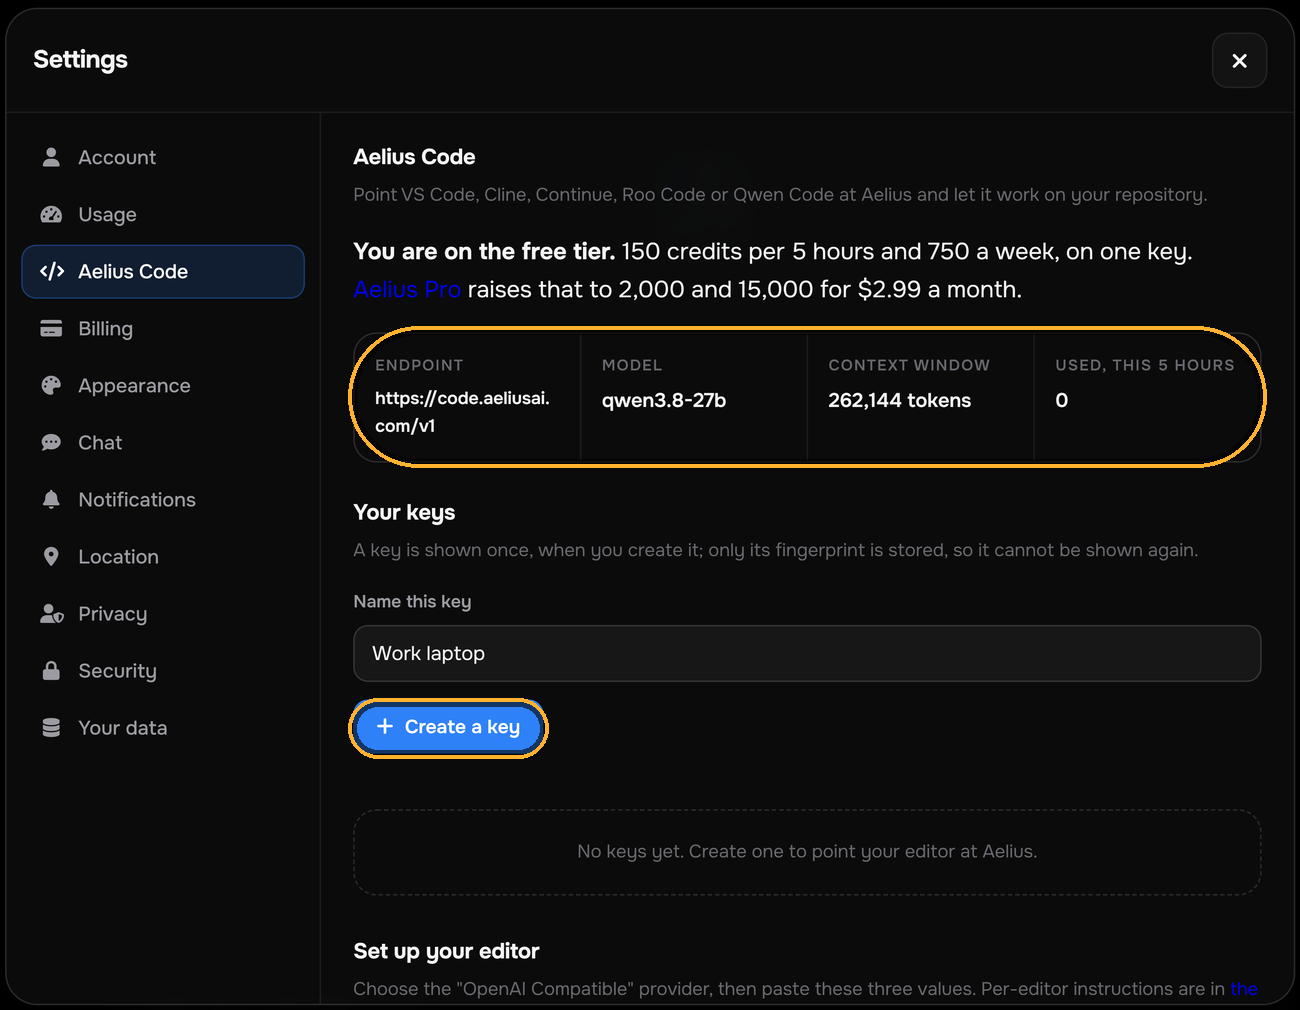The width and height of the screenshot is (1300, 1010).
Task: Switch to Security settings
Action: pyautogui.click(x=163, y=670)
